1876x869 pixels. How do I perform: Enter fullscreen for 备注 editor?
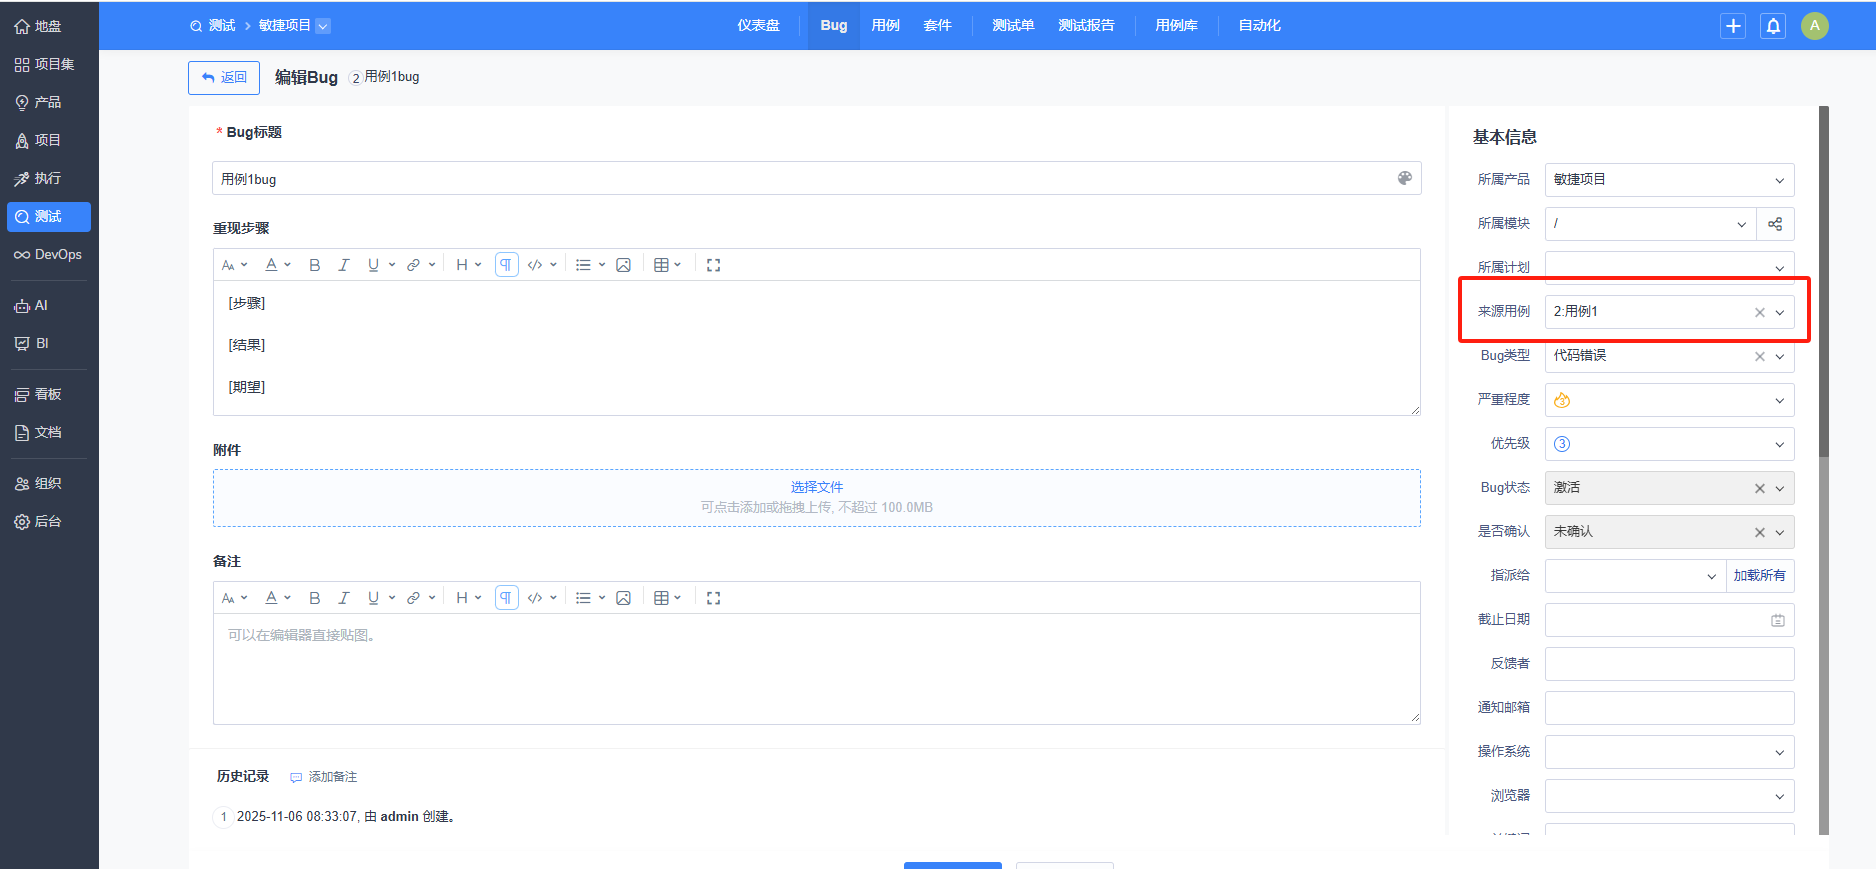coord(713,598)
